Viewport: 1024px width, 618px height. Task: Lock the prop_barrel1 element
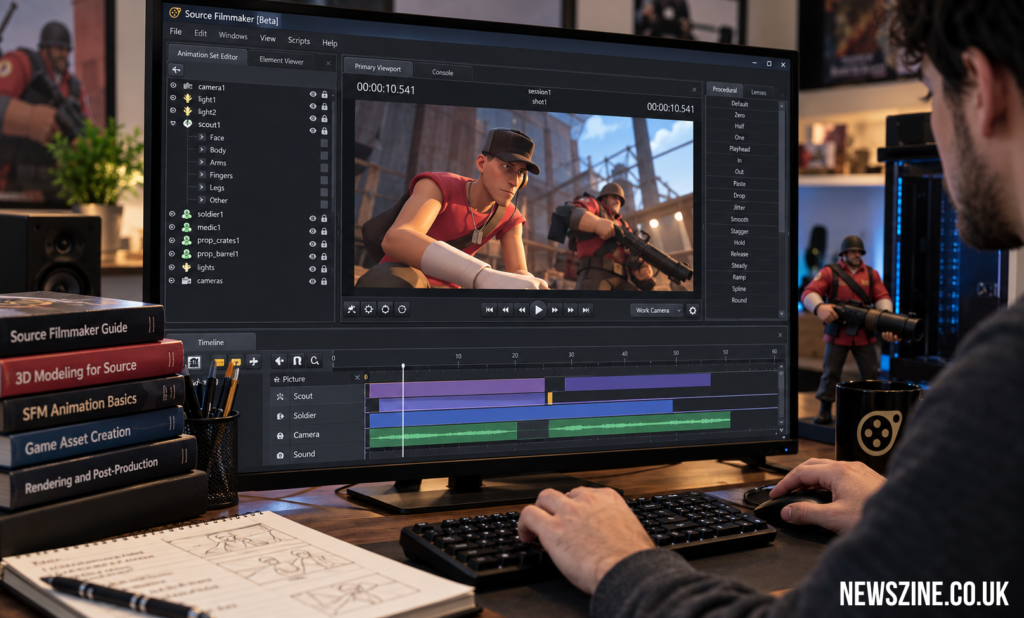(324, 256)
